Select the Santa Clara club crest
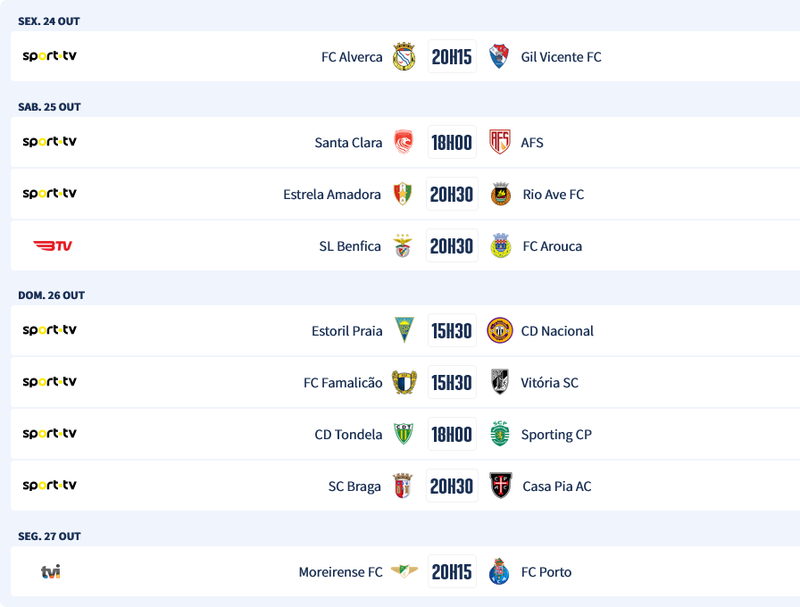Viewport: 800px width, 607px height. [403, 142]
